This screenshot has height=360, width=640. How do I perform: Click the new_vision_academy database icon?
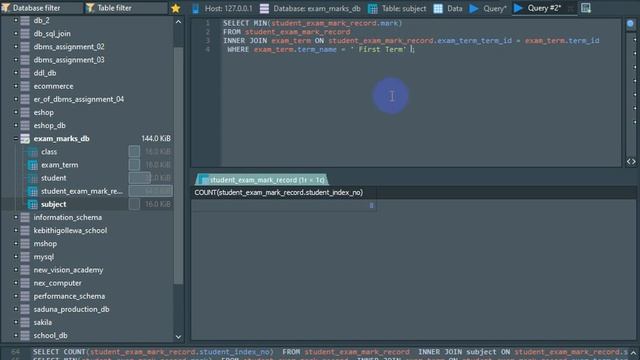pyautogui.click(x=25, y=270)
